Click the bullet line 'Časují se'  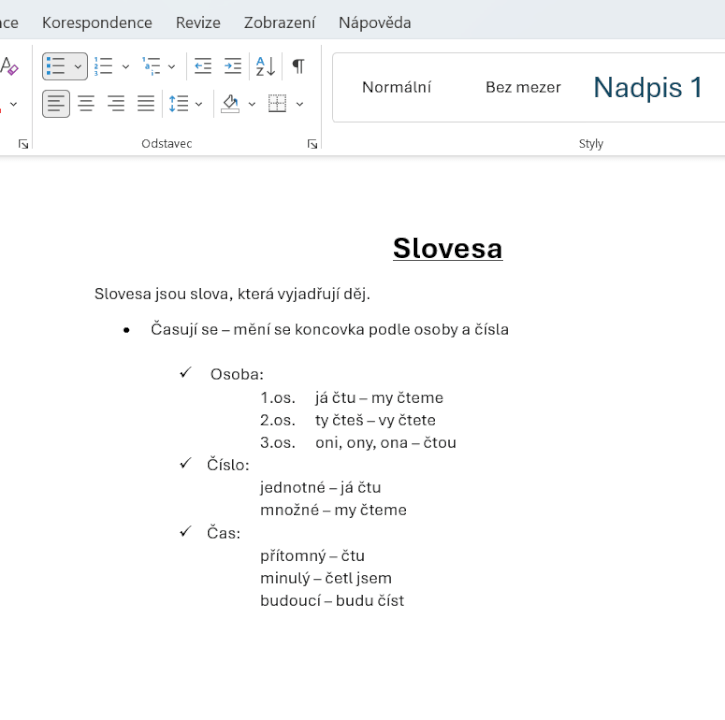click(330, 330)
